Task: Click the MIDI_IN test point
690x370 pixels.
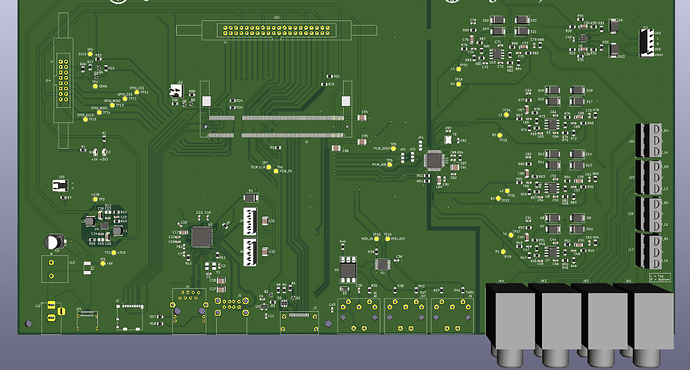Action: click(376, 239)
